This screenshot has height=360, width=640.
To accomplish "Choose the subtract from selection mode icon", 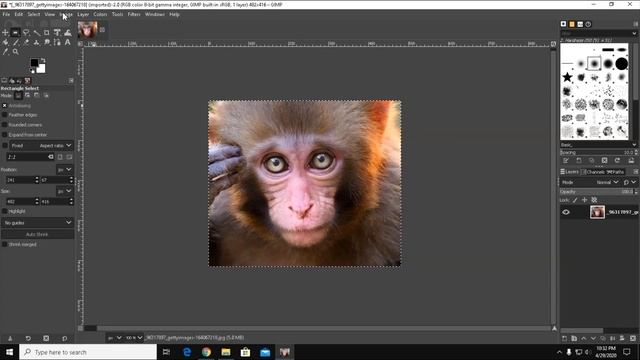I will click(x=37, y=96).
